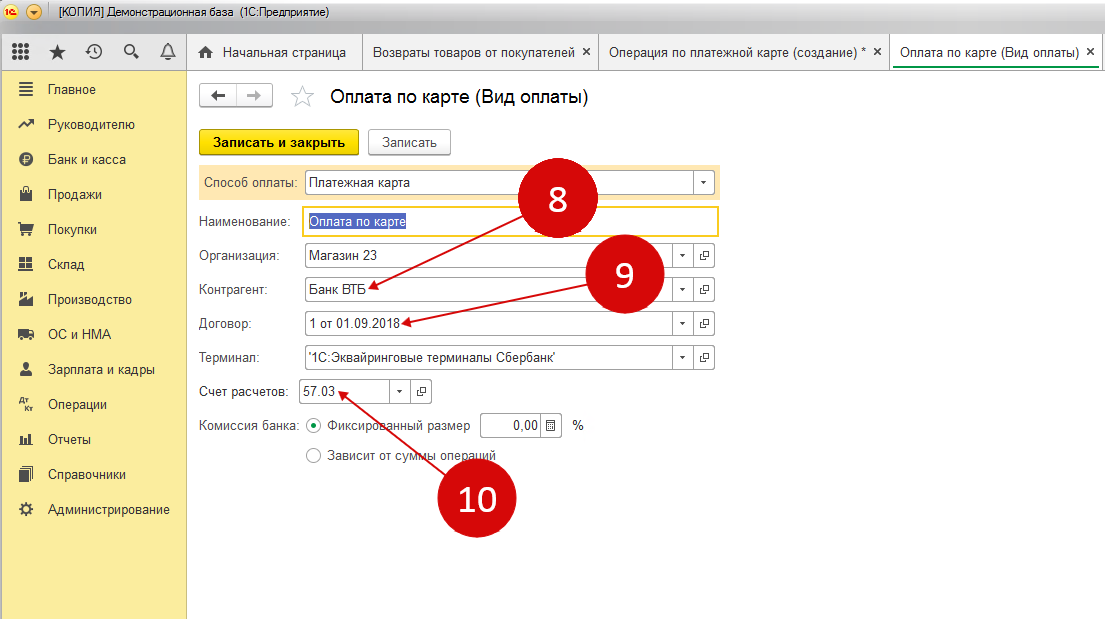Open the Счет расчетов link icon
Screen dimensions: 1105x619
click(421, 391)
